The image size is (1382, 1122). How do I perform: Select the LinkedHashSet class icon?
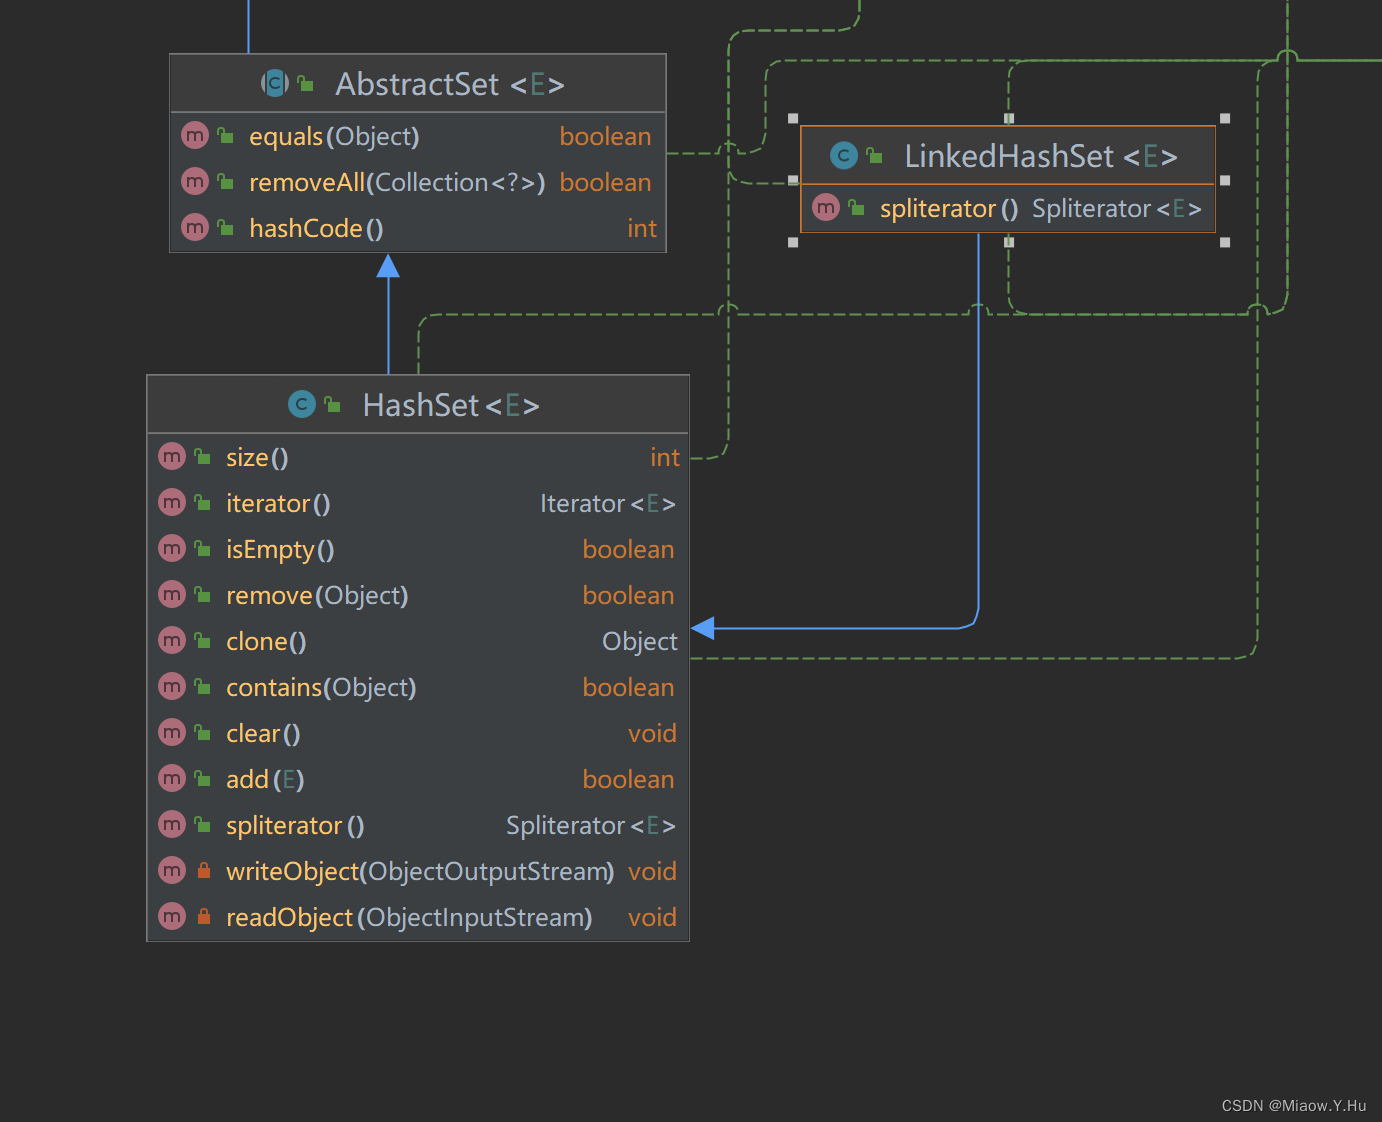tap(843, 156)
